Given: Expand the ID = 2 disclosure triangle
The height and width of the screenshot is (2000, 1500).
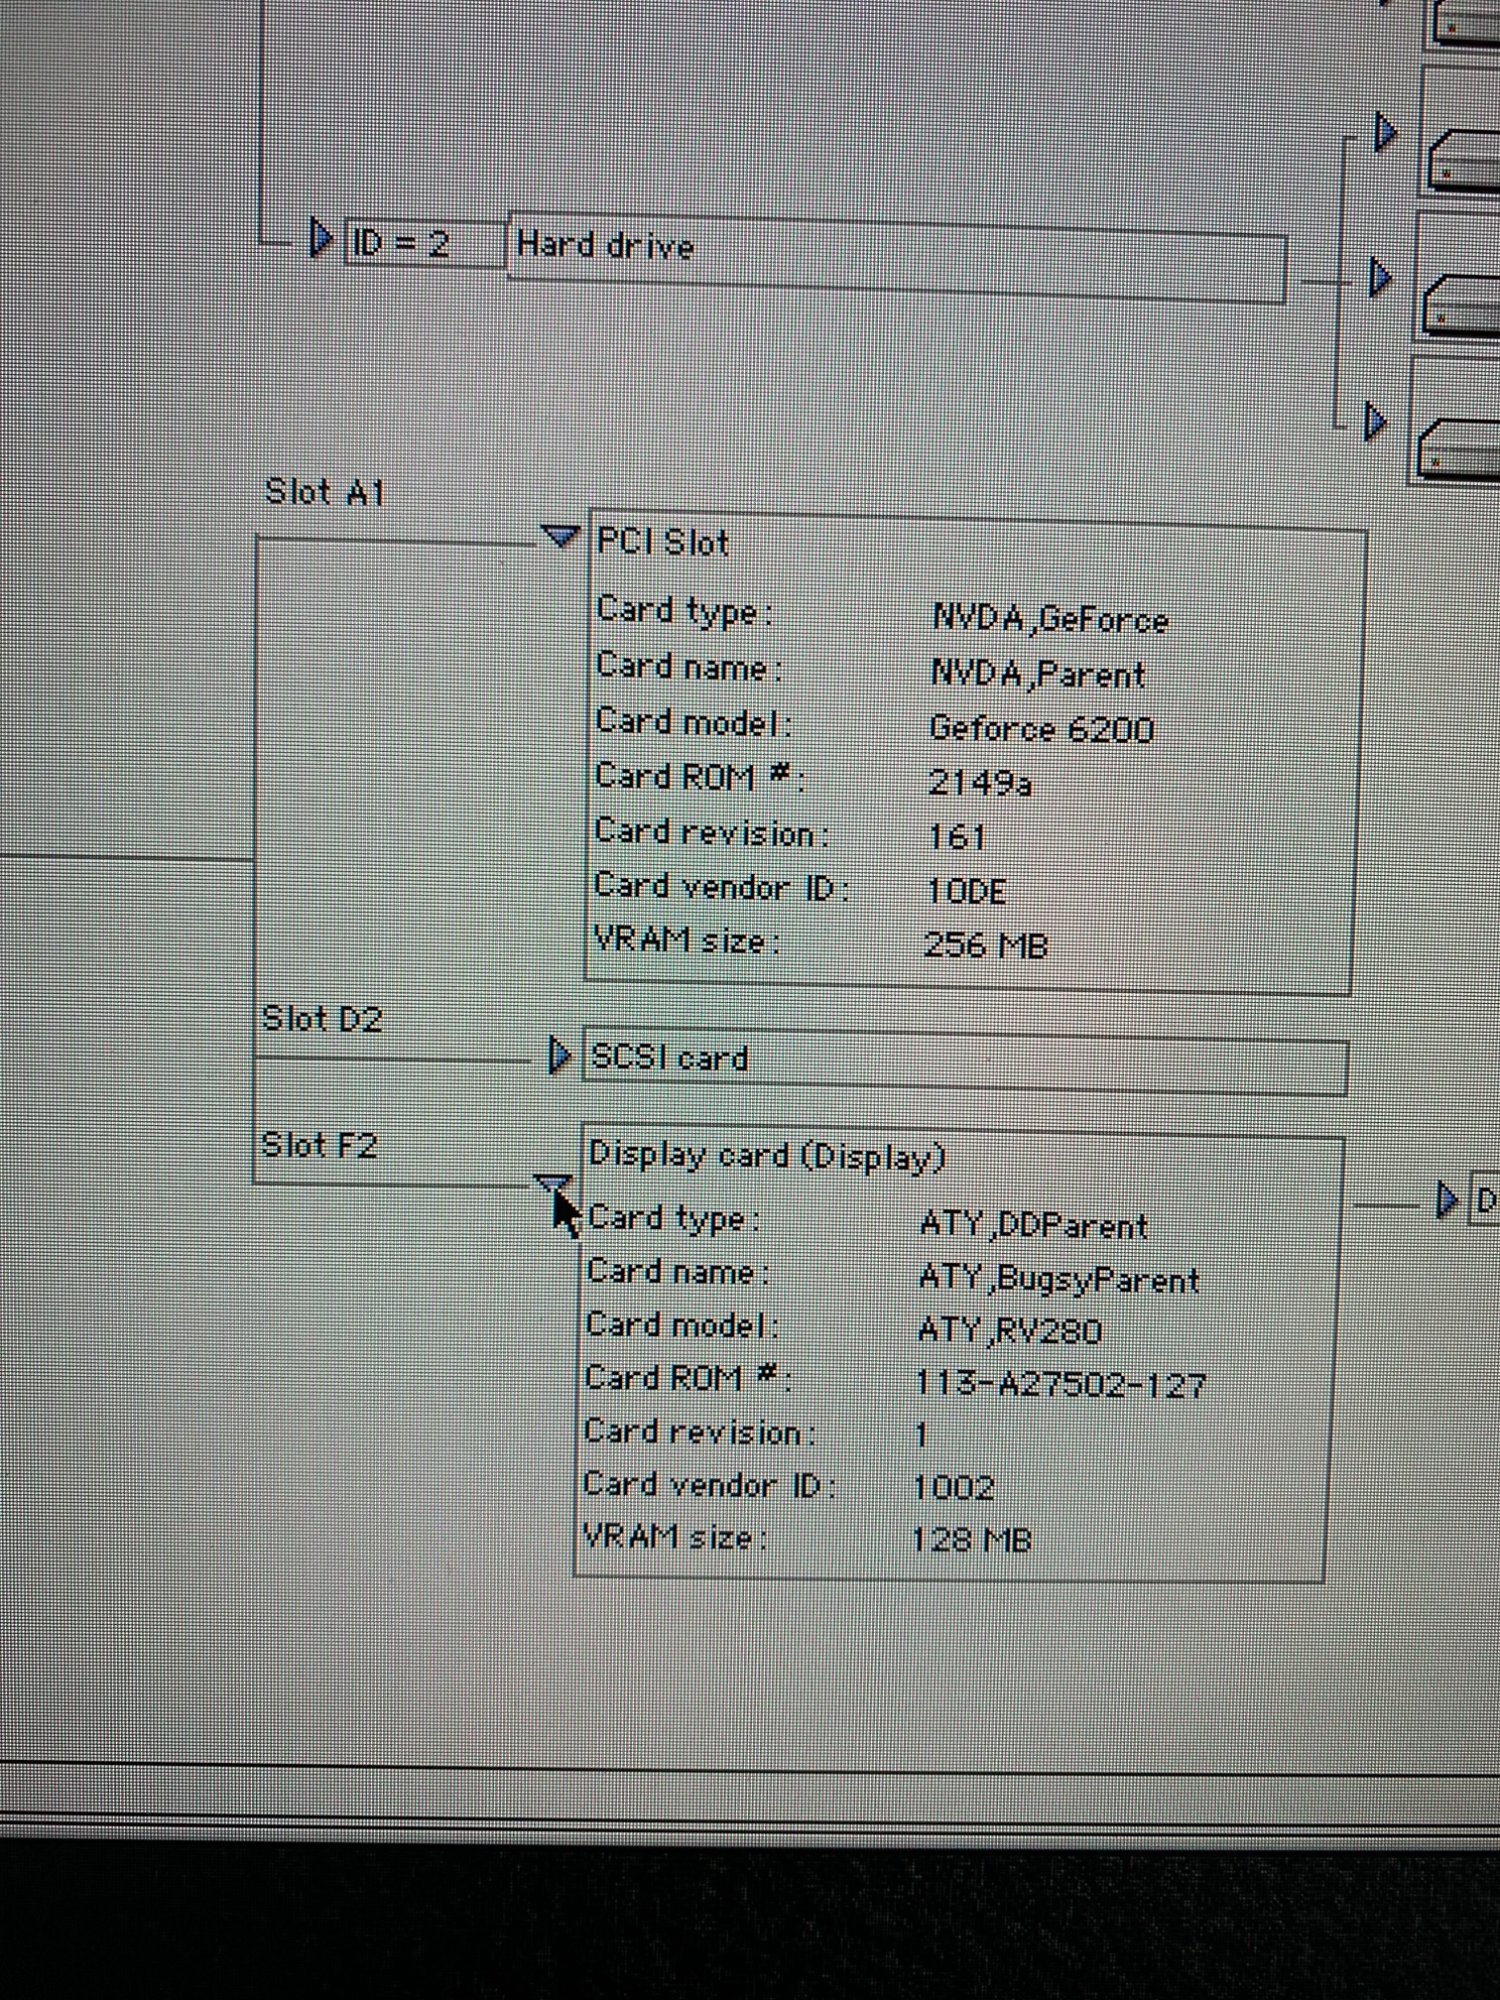Looking at the screenshot, I should point(320,238).
